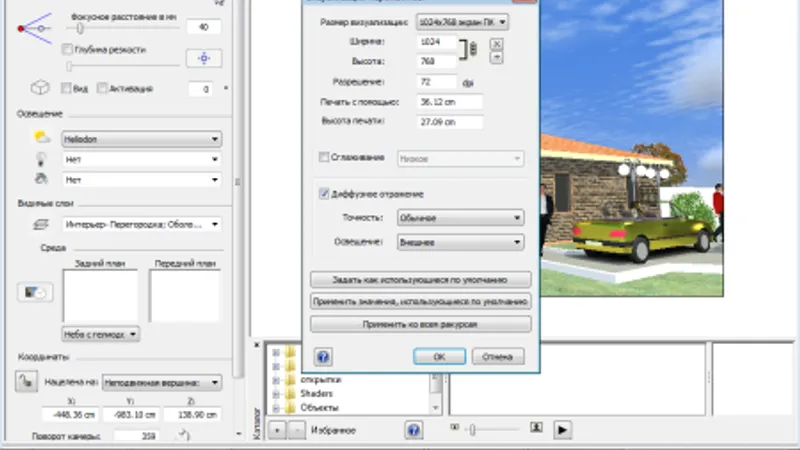Close the catalog panel with the x
This screenshot has height=450, width=800.
tap(257, 345)
